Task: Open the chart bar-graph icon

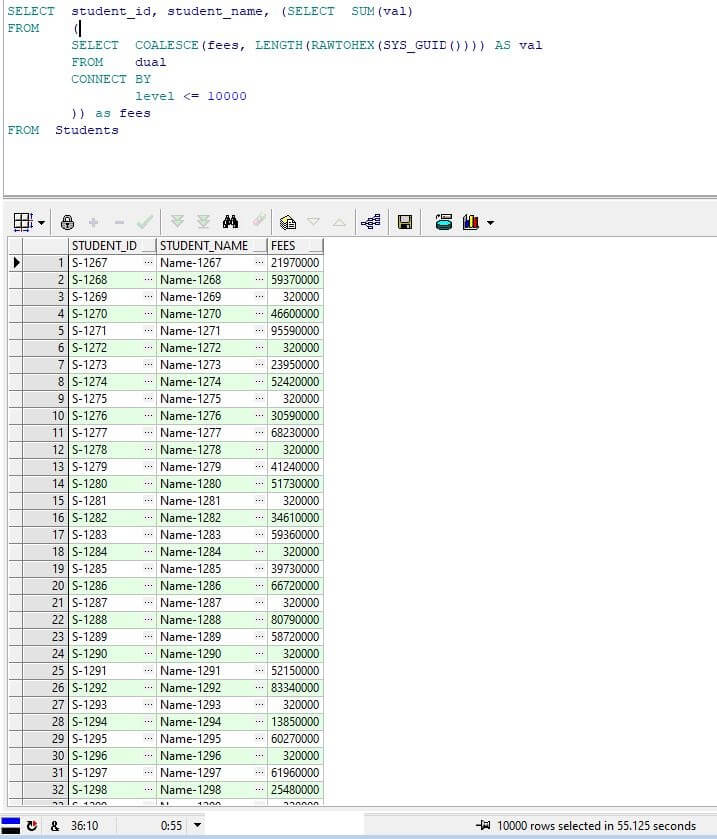Action: [x=470, y=222]
